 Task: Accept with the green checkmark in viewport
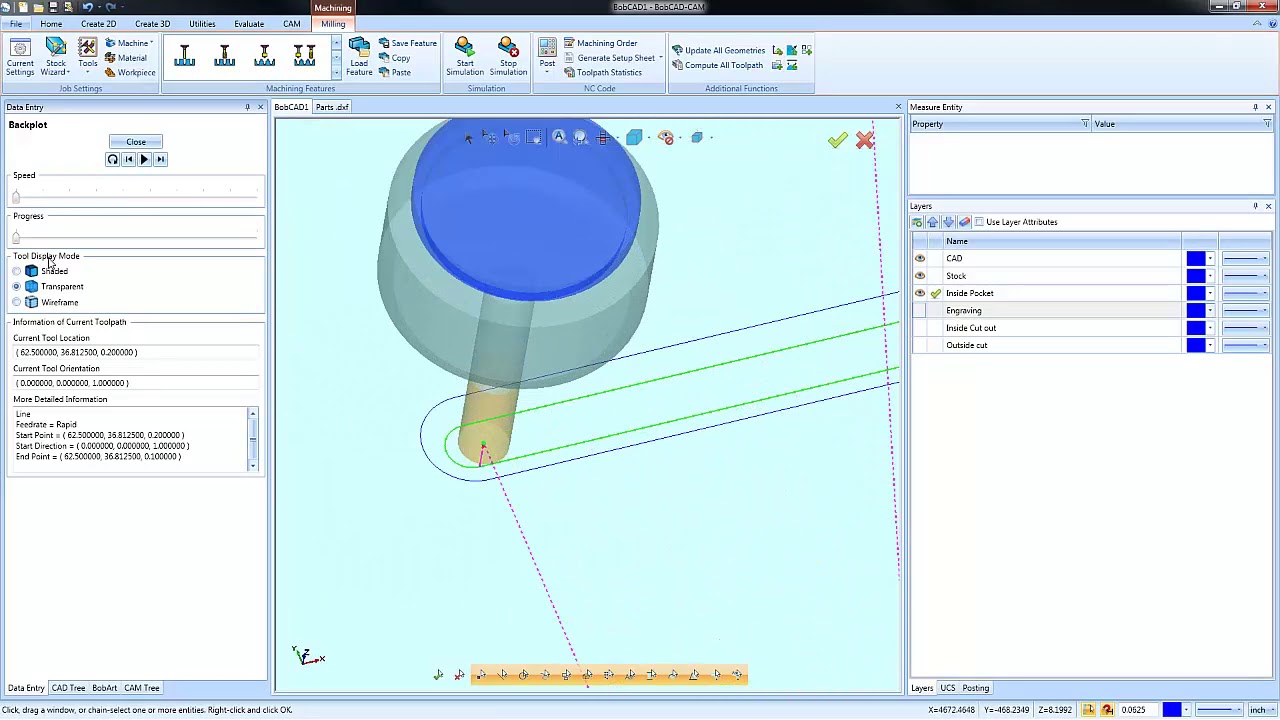pos(837,141)
